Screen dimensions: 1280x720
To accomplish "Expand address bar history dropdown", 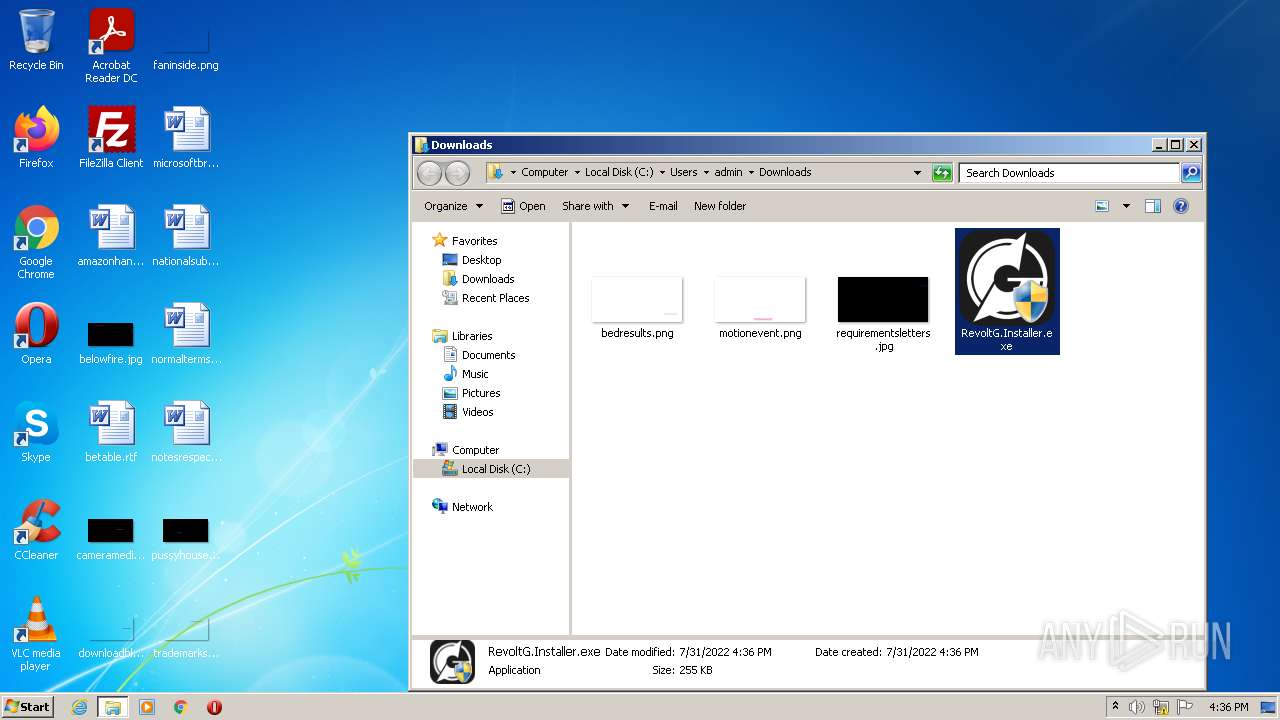I will coord(917,173).
